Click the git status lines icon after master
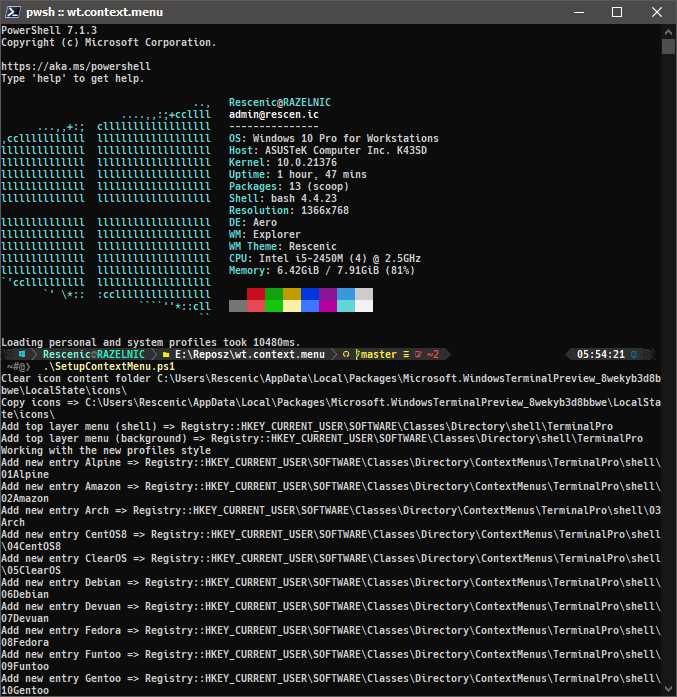 point(406,354)
